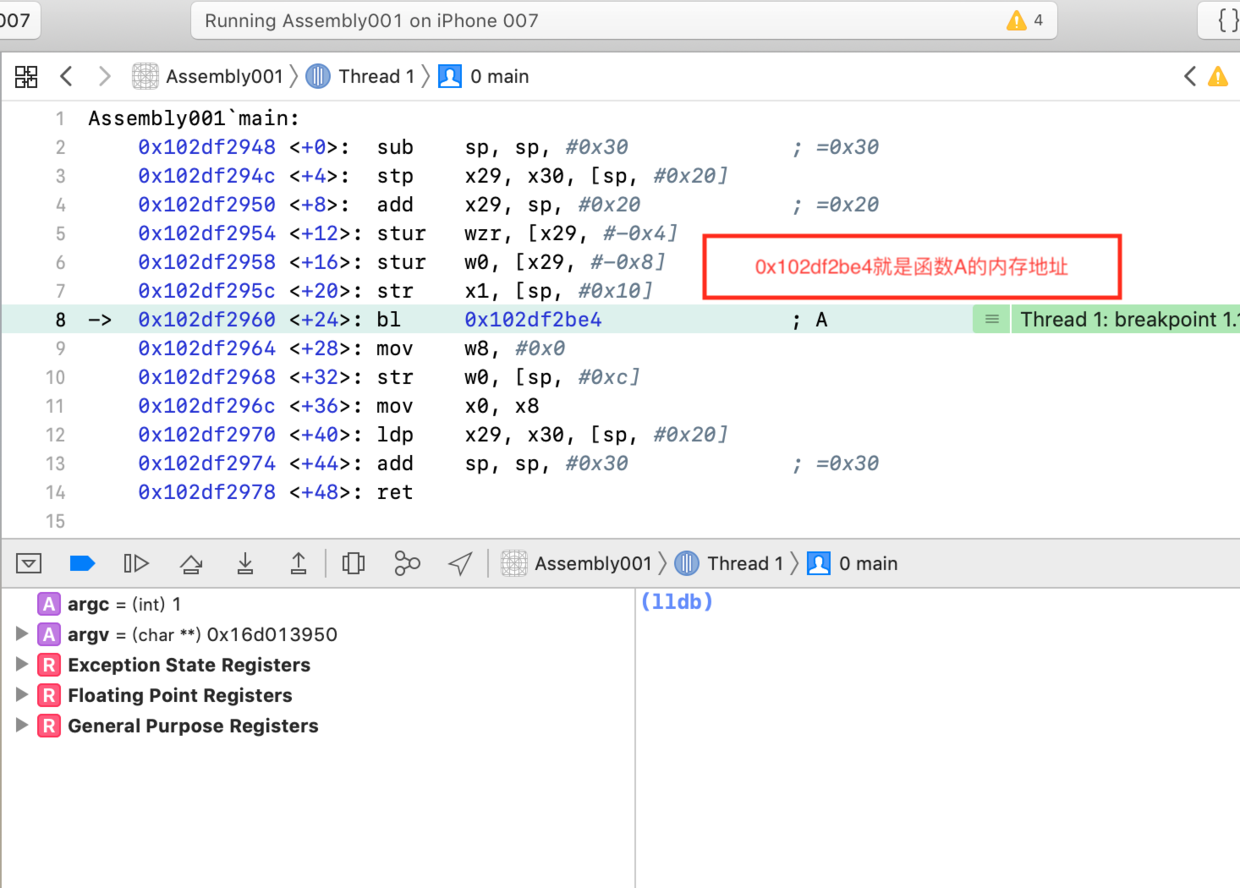Click the Thread 1 breakpoint annotation
The height and width of the screenshot is (888, 1240).
coord(1126,320)
